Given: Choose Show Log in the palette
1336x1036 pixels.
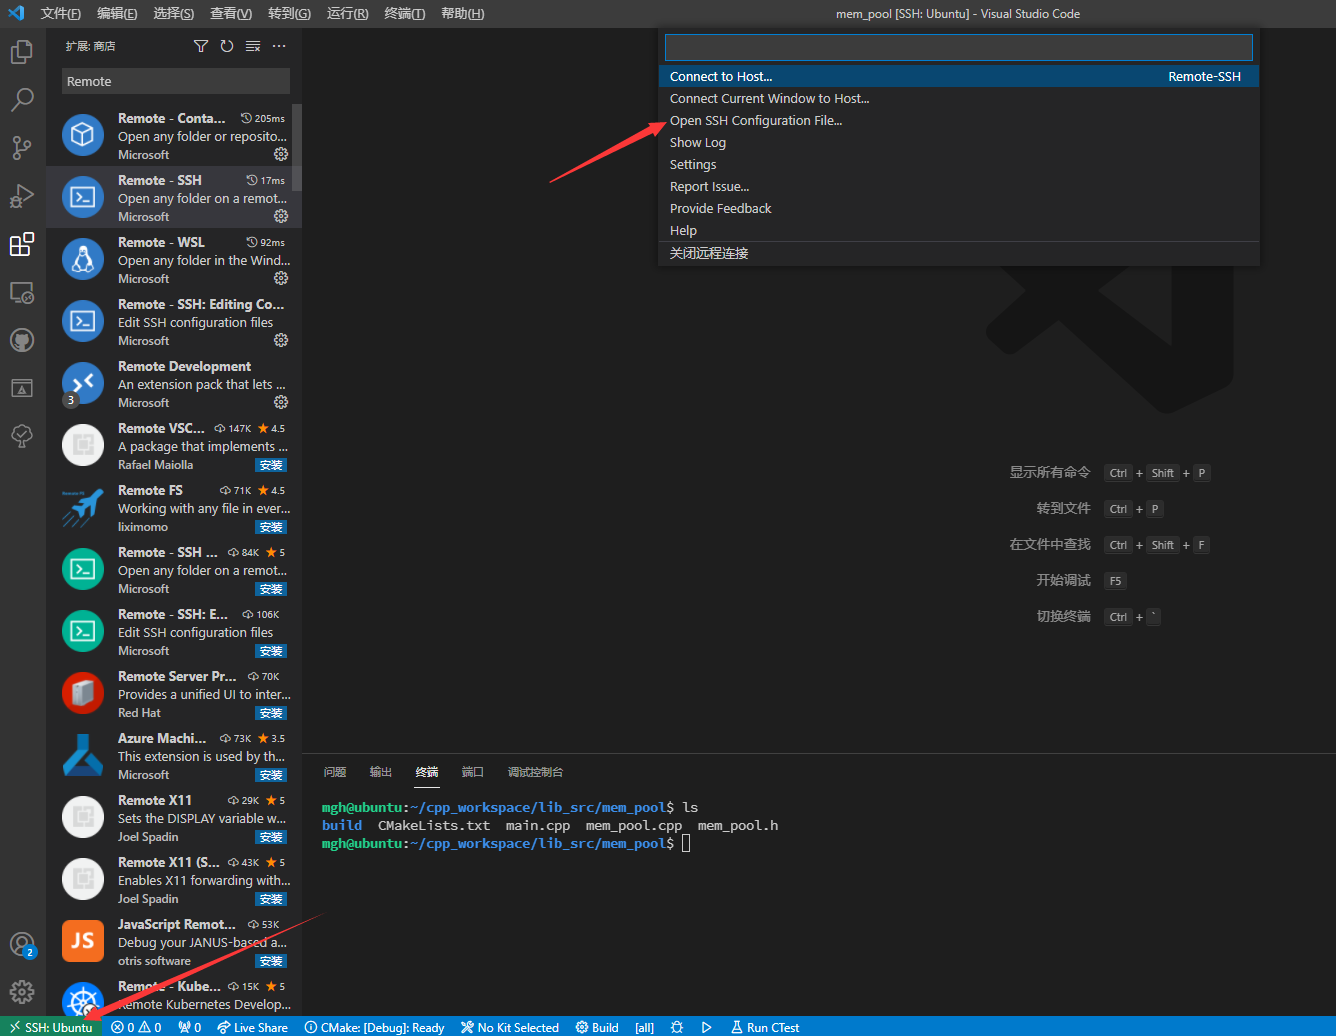Looking at the screenshot, I should pyautogui.click(x=959, y=142).
